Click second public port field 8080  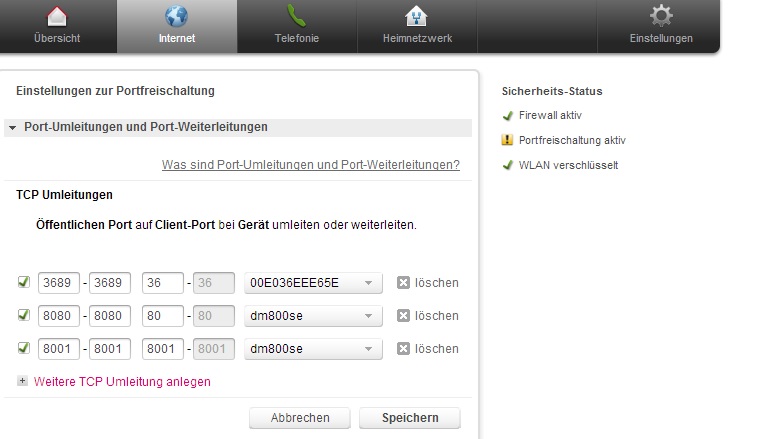click(x=110, y=316)
